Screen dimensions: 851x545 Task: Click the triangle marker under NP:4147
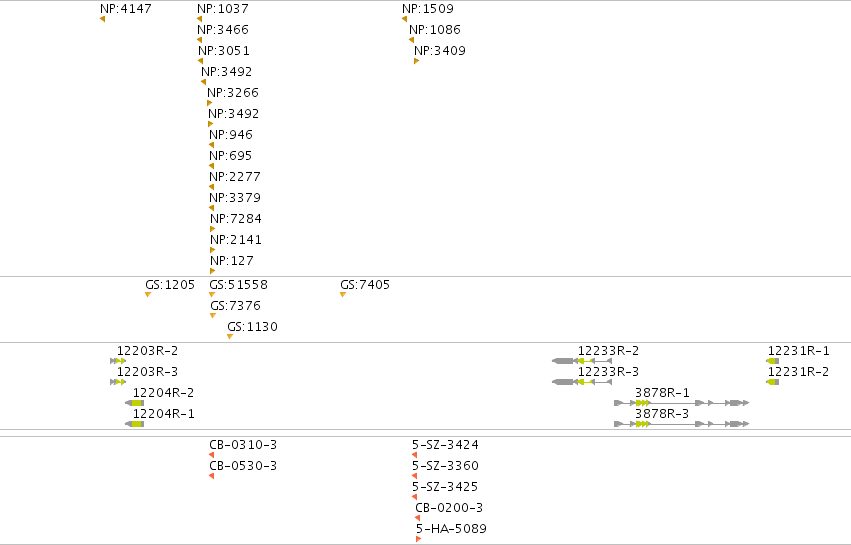[103, 20]
